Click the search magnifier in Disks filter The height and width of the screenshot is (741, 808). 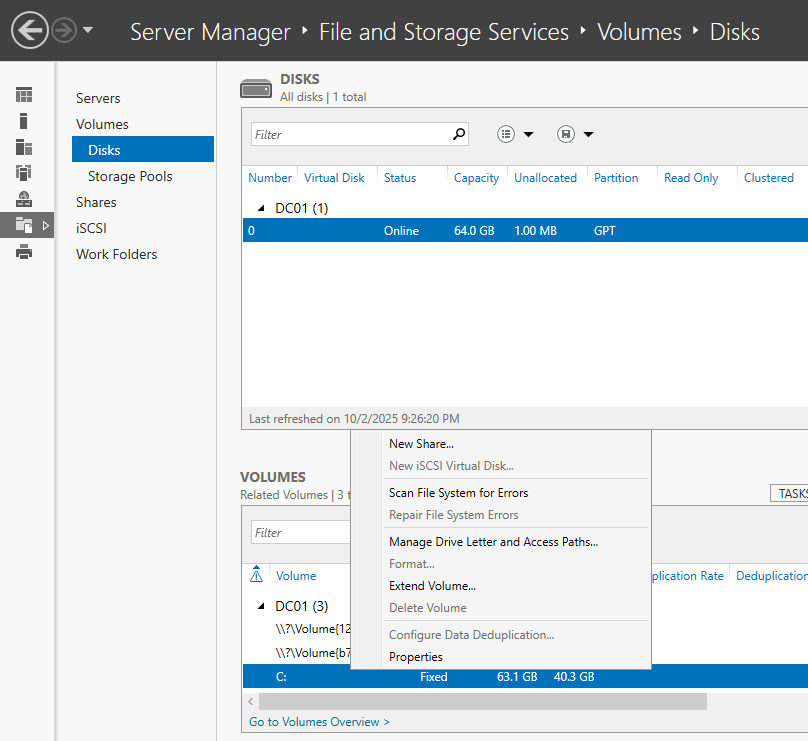(459, 134)
